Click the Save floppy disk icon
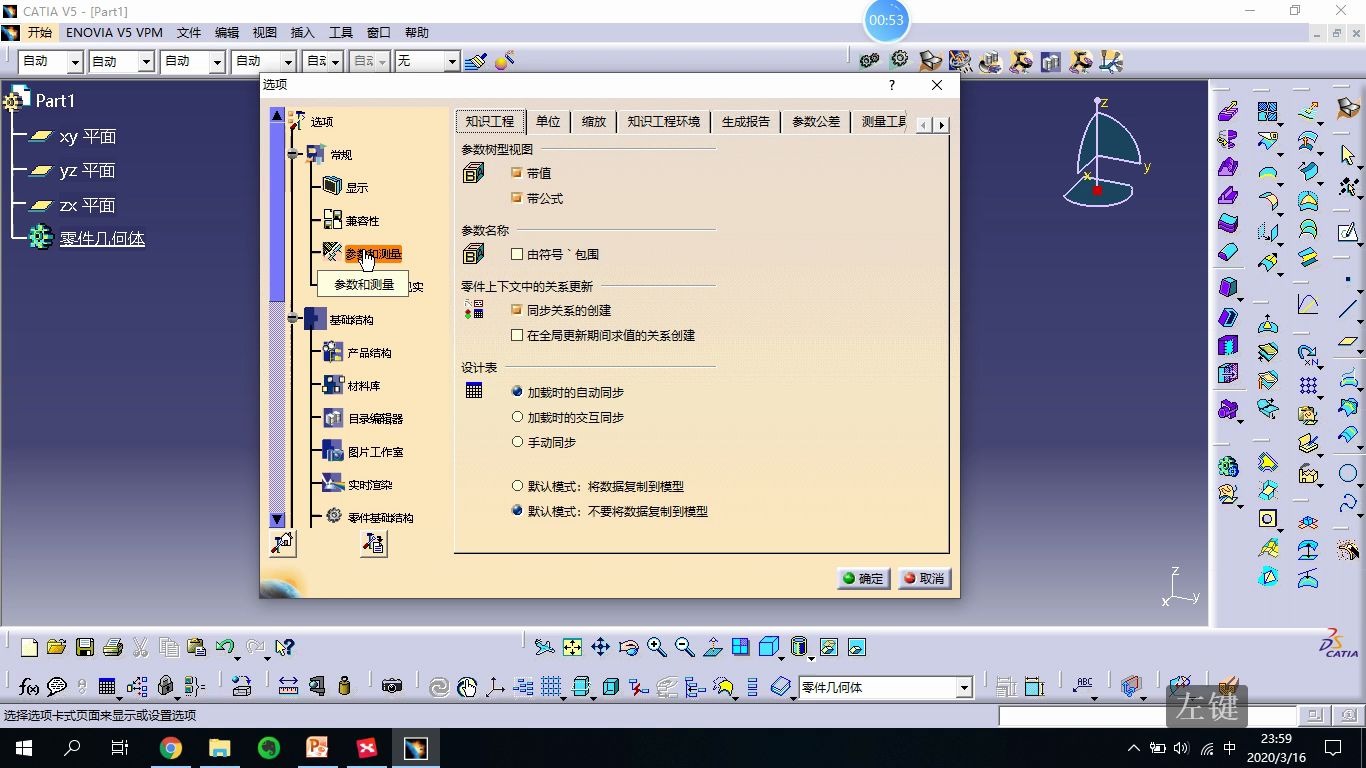The height and width of the screenshot is (768, 1366). [85, 647]
